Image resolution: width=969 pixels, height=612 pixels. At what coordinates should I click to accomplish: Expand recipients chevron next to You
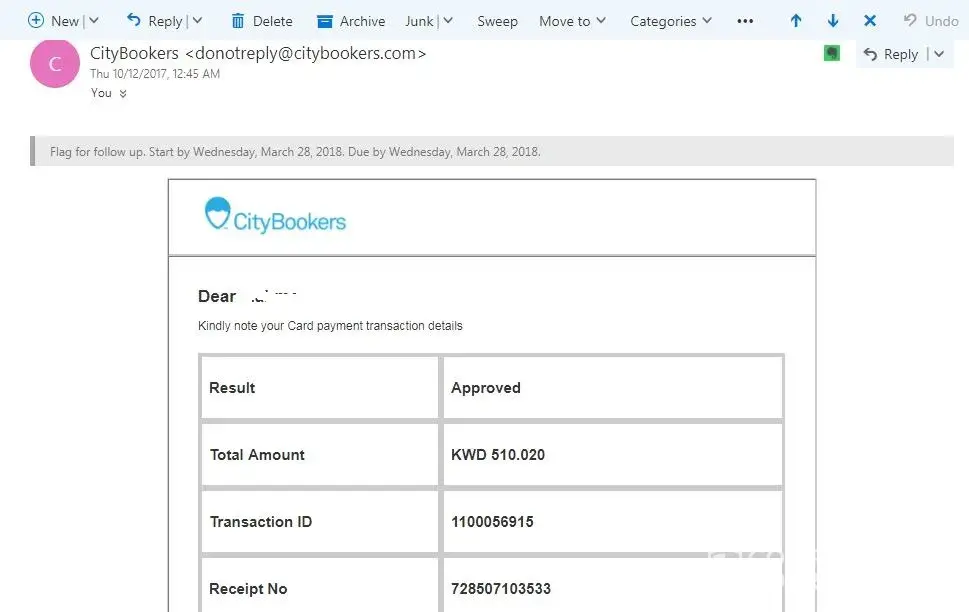123,94
